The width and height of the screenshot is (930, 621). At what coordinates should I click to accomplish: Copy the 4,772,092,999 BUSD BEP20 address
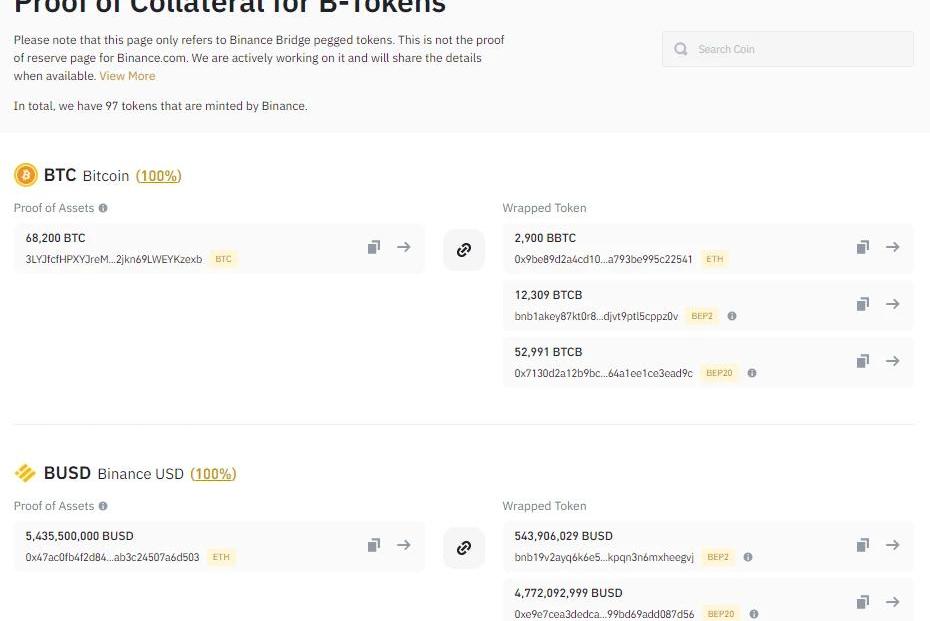[862, 602]
